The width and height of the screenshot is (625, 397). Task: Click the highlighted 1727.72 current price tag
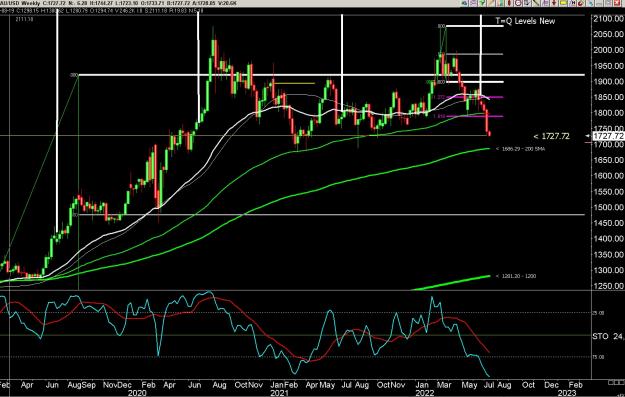point(608,136)
